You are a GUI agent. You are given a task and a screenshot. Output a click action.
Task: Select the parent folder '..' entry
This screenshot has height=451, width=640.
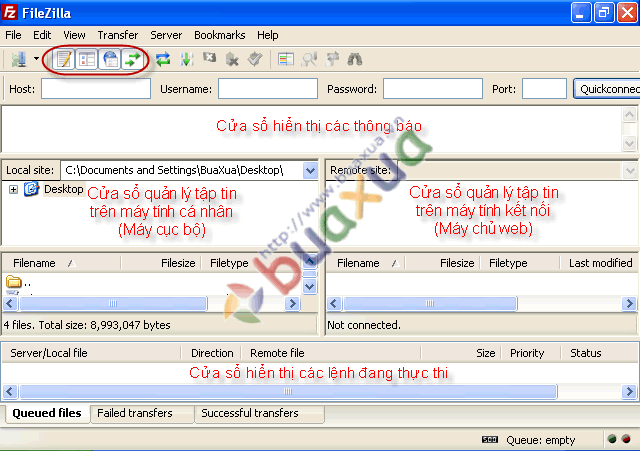coord(18,282)
